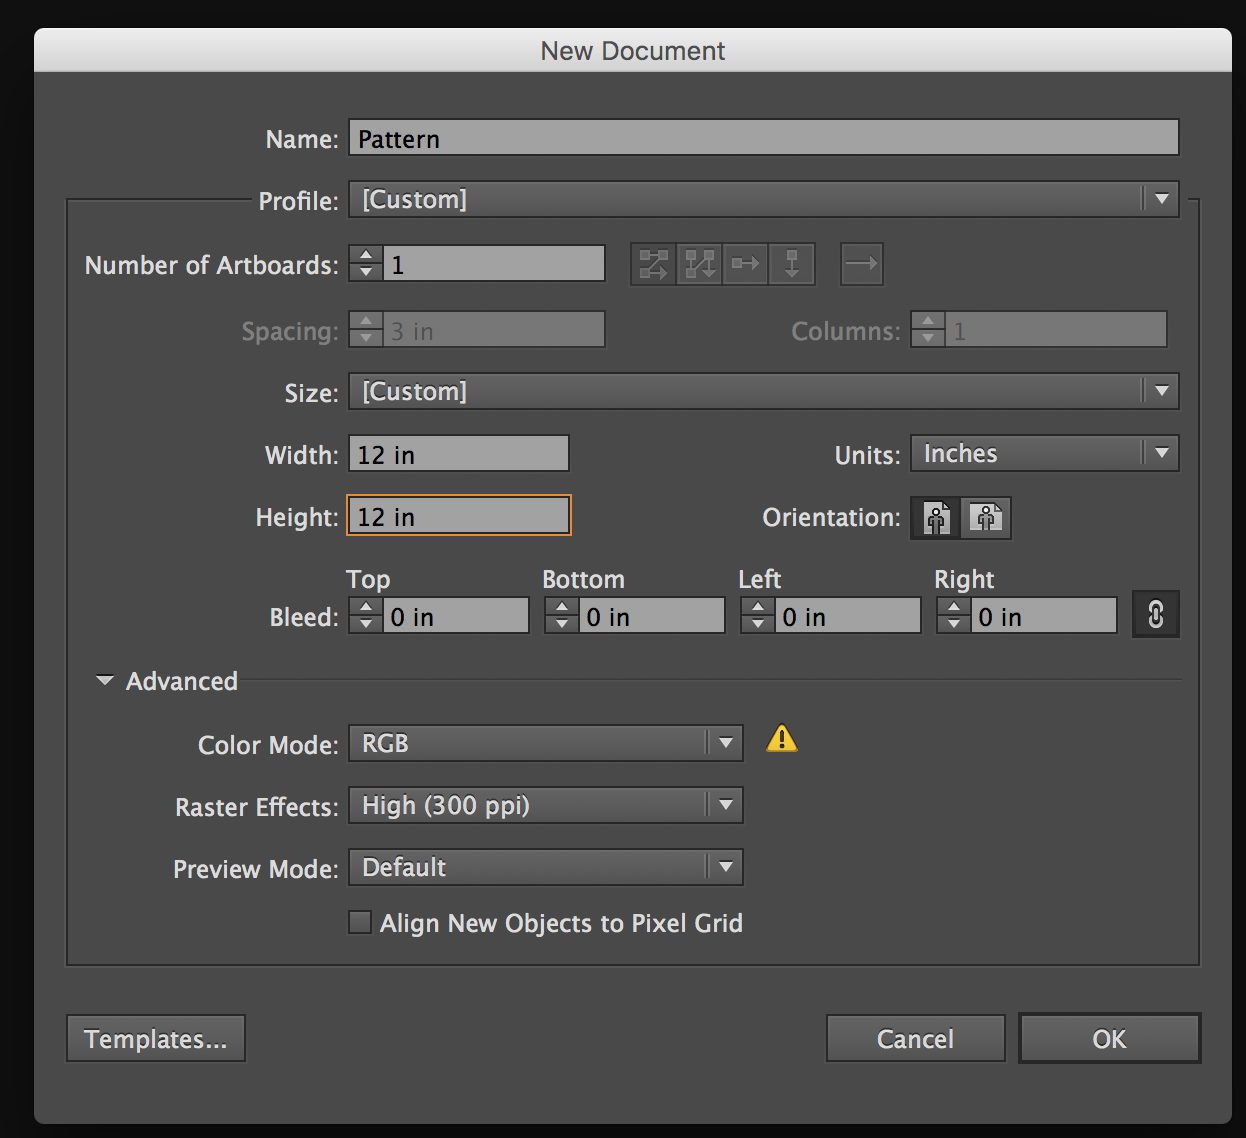
Task: Open the Profile dropdown
Action: pyautogui.click(x=763, y=199)
